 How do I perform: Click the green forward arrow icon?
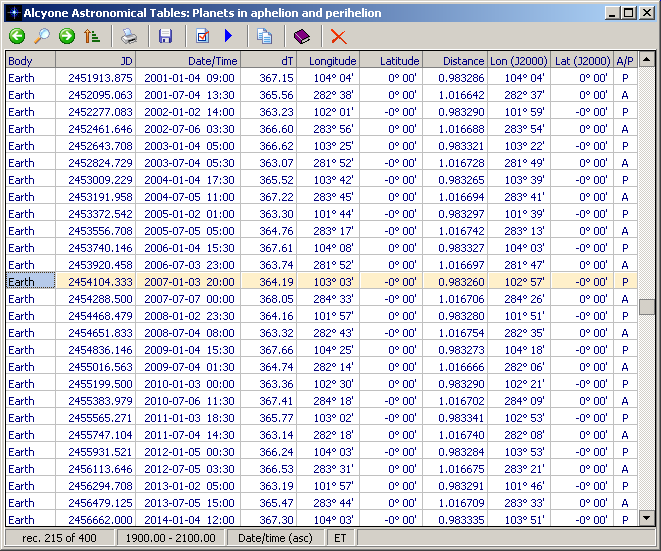(x=67, y=37)
